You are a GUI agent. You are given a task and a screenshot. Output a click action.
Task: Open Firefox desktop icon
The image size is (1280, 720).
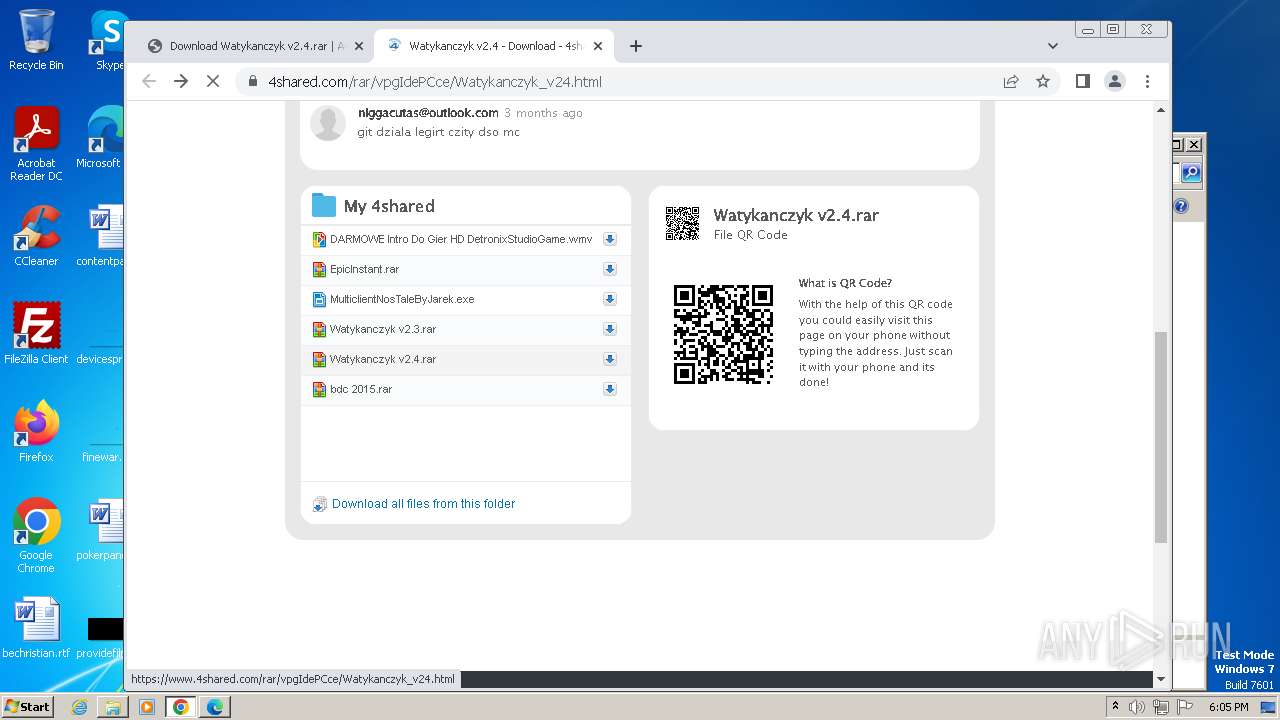point(36,431)
